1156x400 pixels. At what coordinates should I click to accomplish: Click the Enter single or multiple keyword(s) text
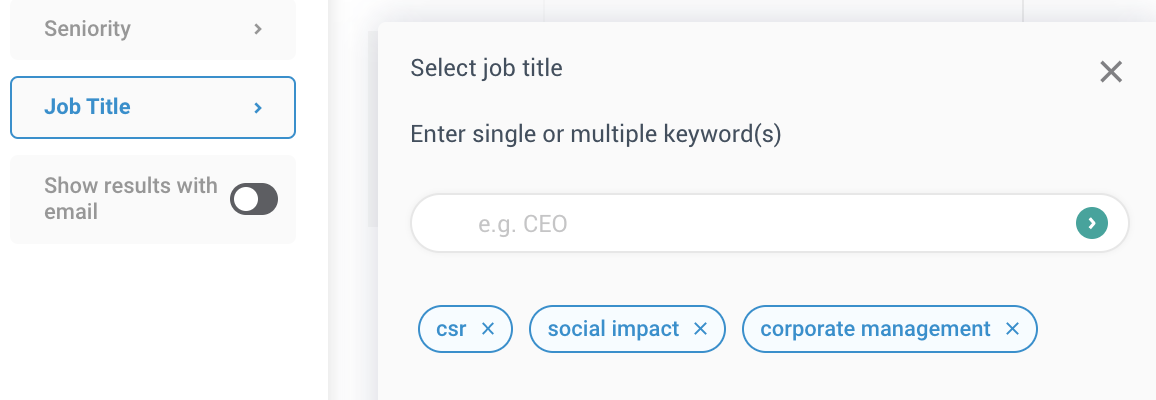tap(596, 135)
